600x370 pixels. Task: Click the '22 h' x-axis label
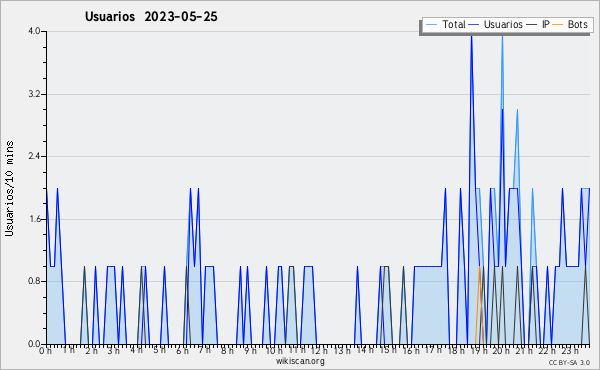pos(546,351)
